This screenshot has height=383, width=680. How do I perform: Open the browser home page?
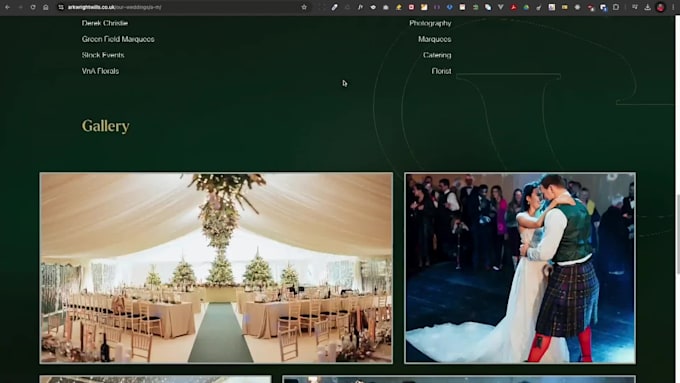pos(46,7)
